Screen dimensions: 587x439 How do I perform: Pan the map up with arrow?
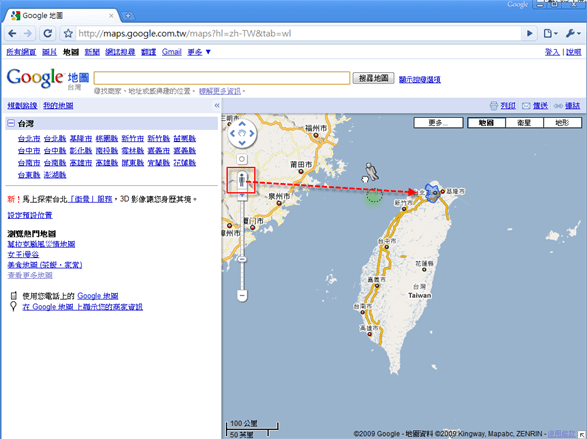(242, 124)
